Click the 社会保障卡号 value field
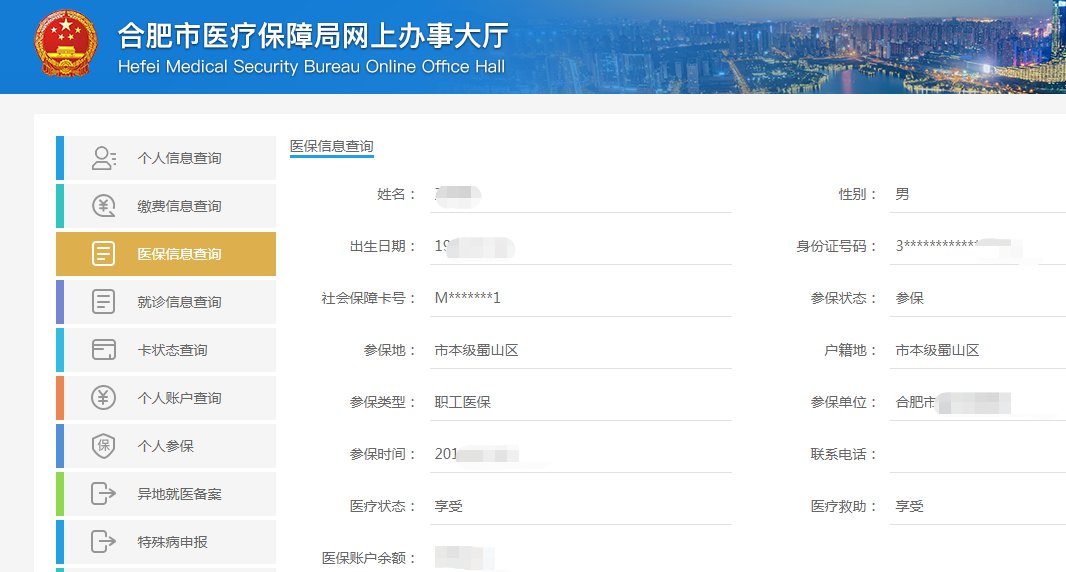The image size is (1066, 572). (x=582, y=298)
